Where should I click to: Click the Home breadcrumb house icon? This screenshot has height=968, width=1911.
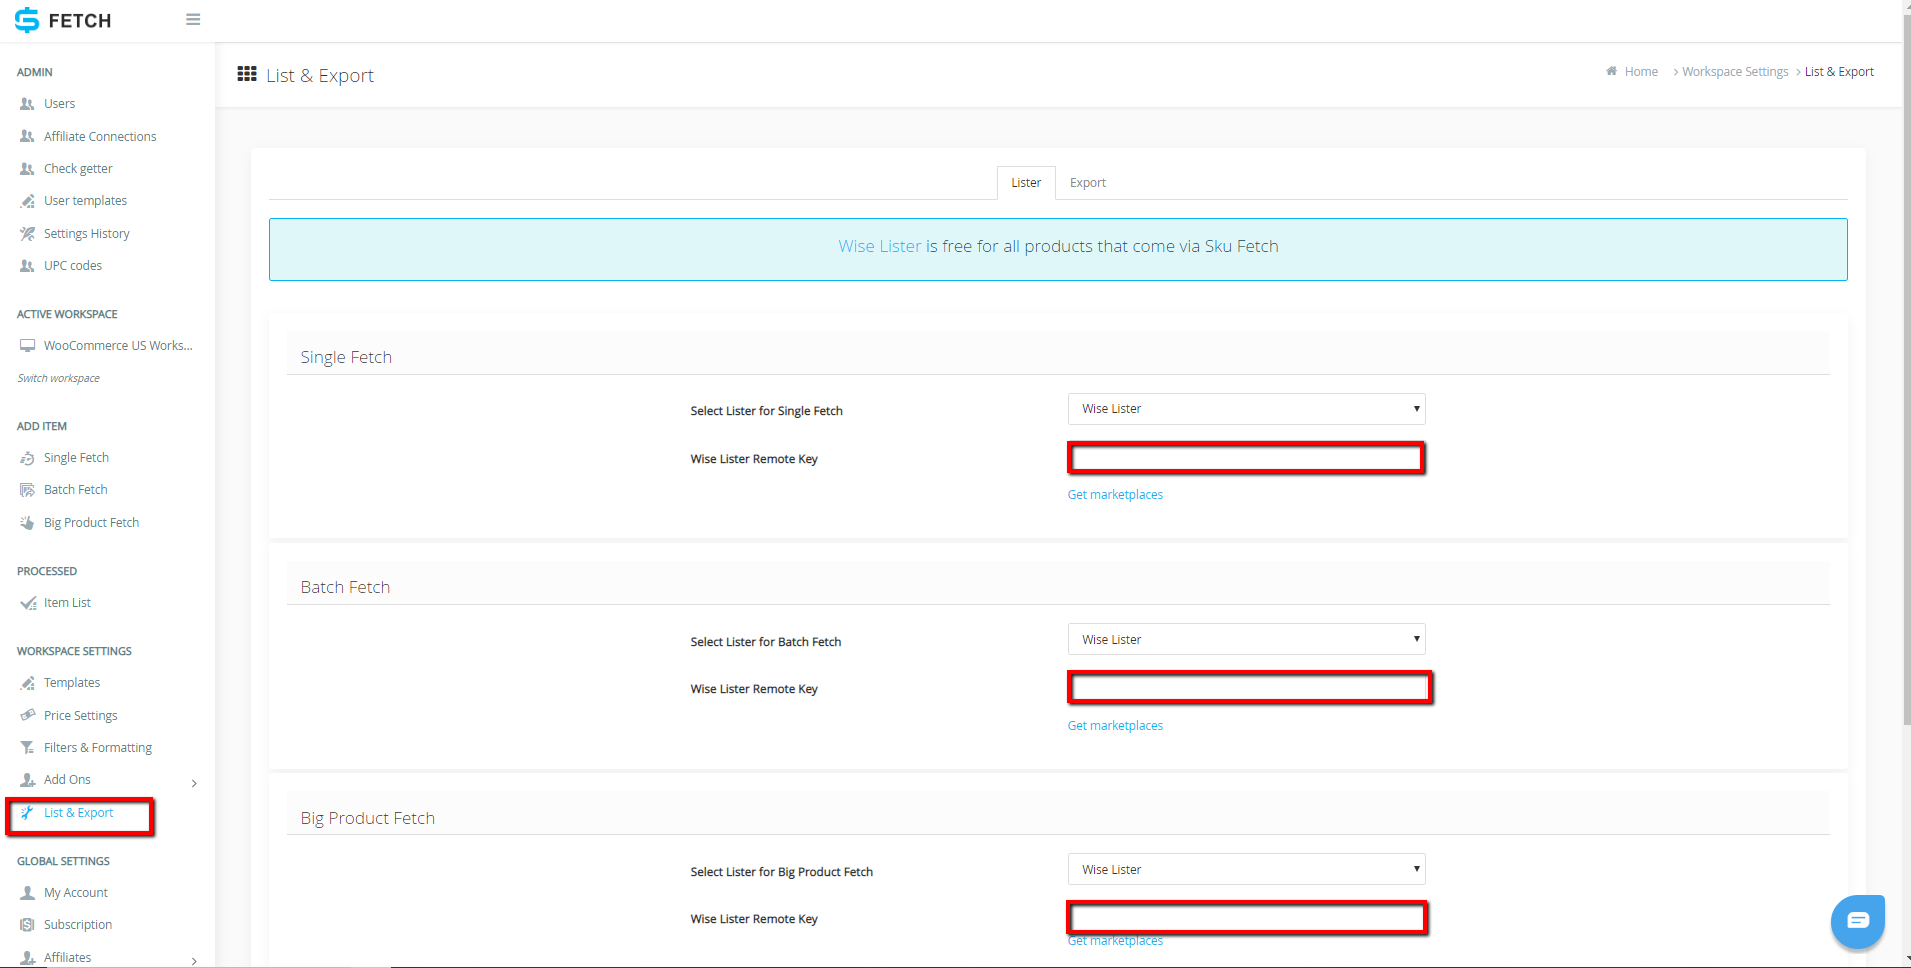pyautogui.click(x=1611, y=71)
